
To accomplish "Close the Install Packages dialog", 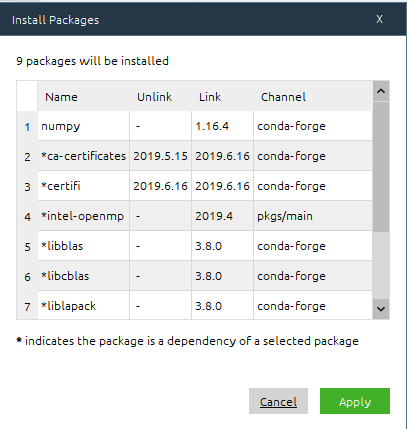I will pyautogui.click(x=379, y=19).
